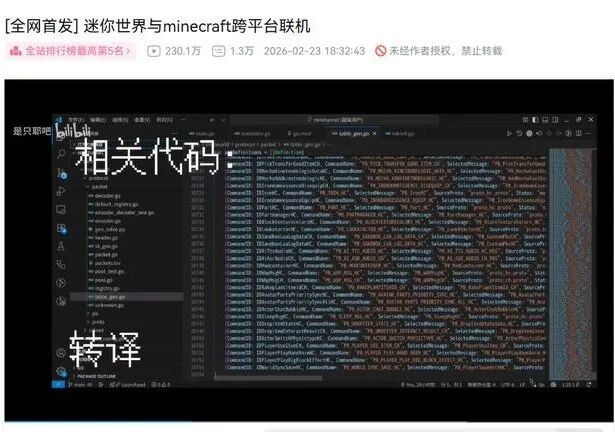Open the 文件(F) menu
615x432 pixels.
pyautogui.click(x=76, y=120)
